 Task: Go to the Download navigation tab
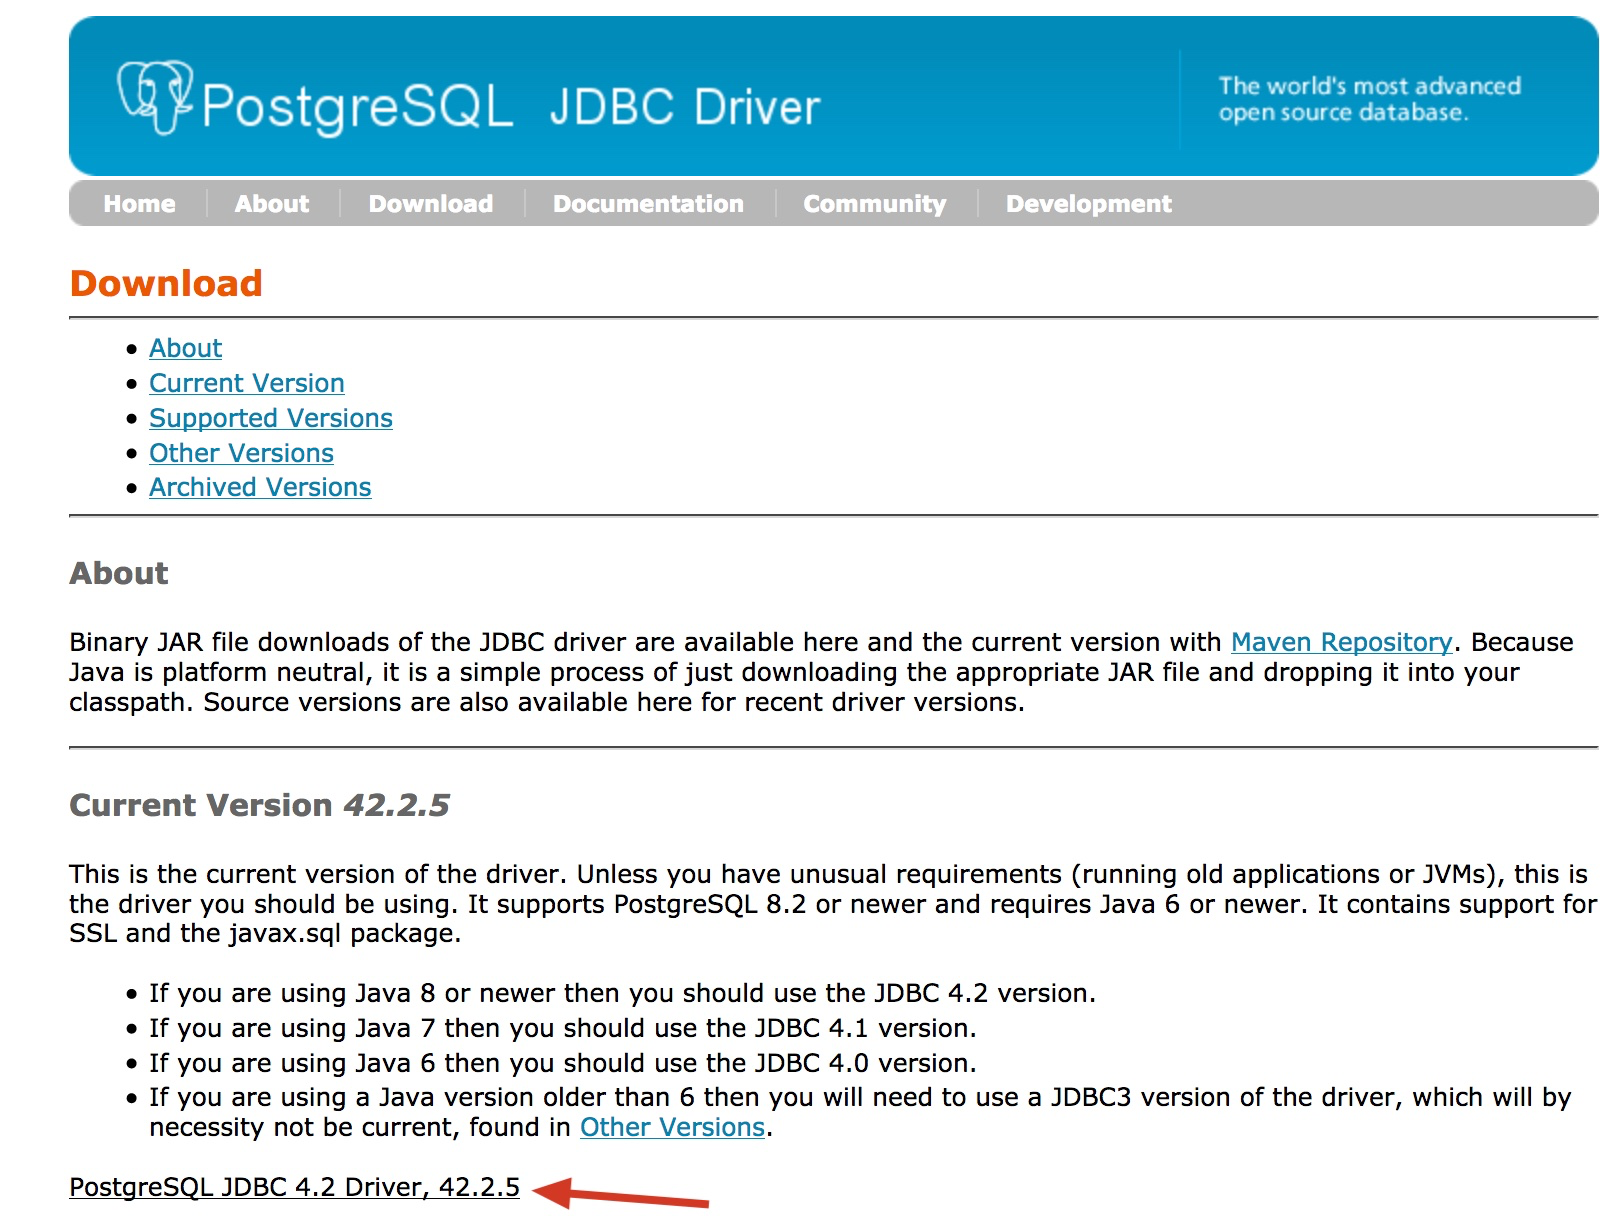431,204
